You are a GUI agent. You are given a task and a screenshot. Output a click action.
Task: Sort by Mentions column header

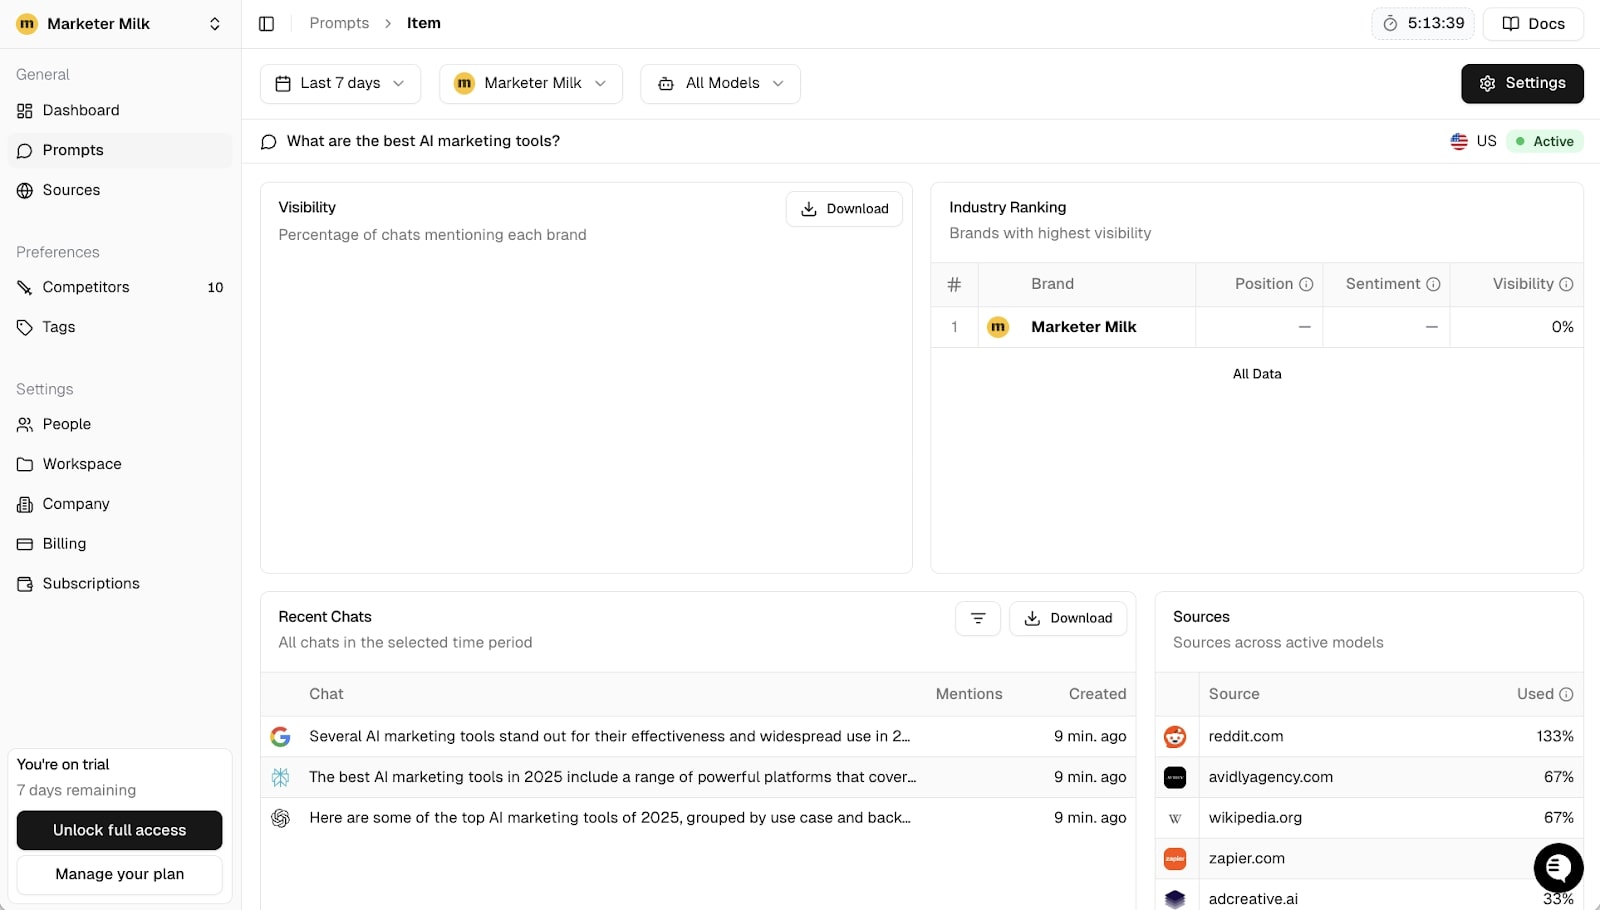pyautogui.click(x=968, y=694)
